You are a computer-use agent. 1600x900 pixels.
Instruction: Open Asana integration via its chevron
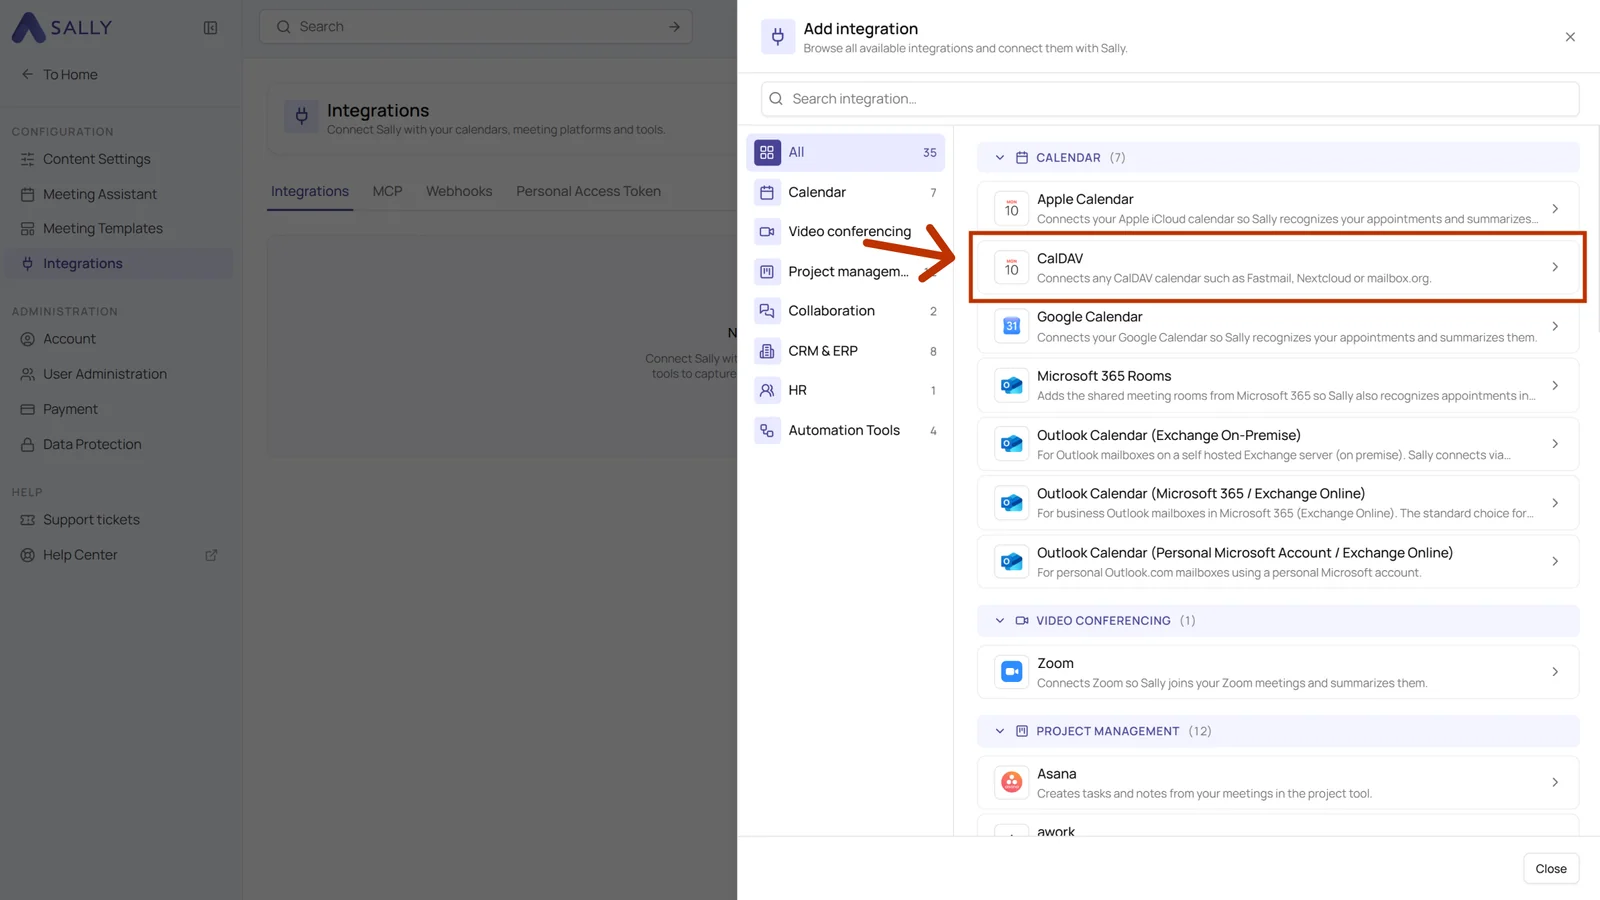pyautogui.click(x=1555, y=782)
